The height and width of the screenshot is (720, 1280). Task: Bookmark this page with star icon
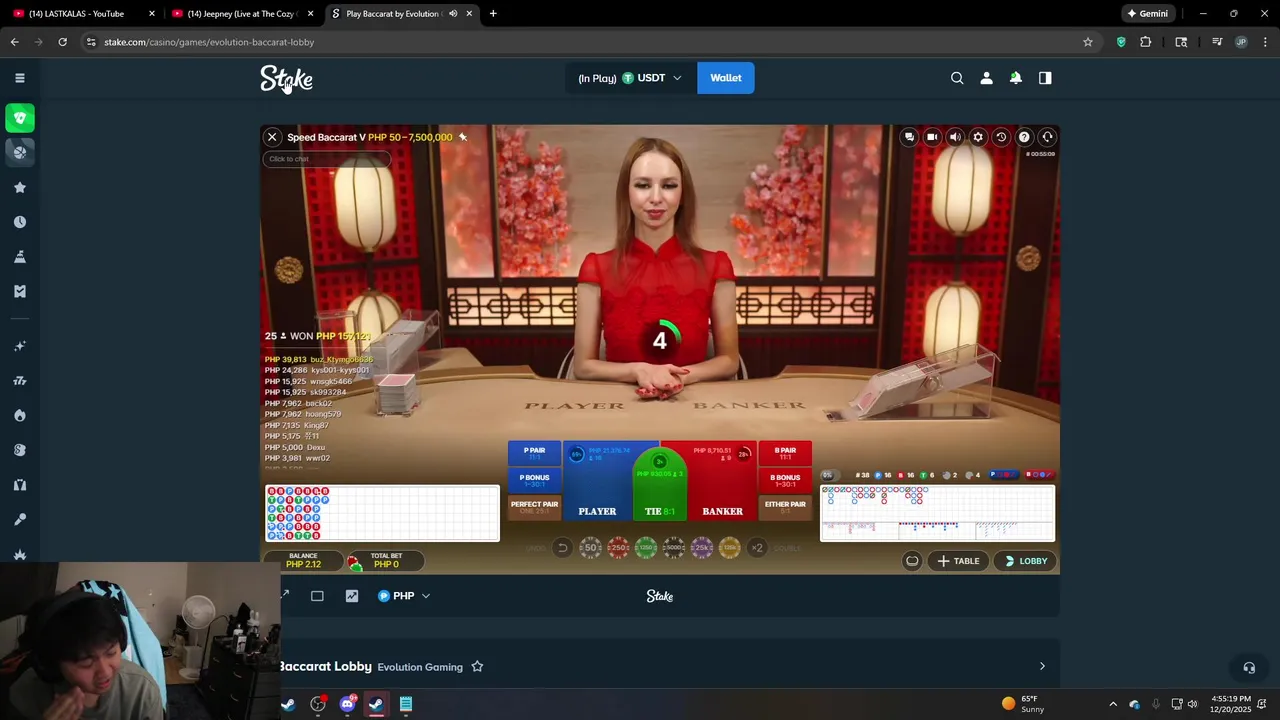click(x=1088, y=42)
